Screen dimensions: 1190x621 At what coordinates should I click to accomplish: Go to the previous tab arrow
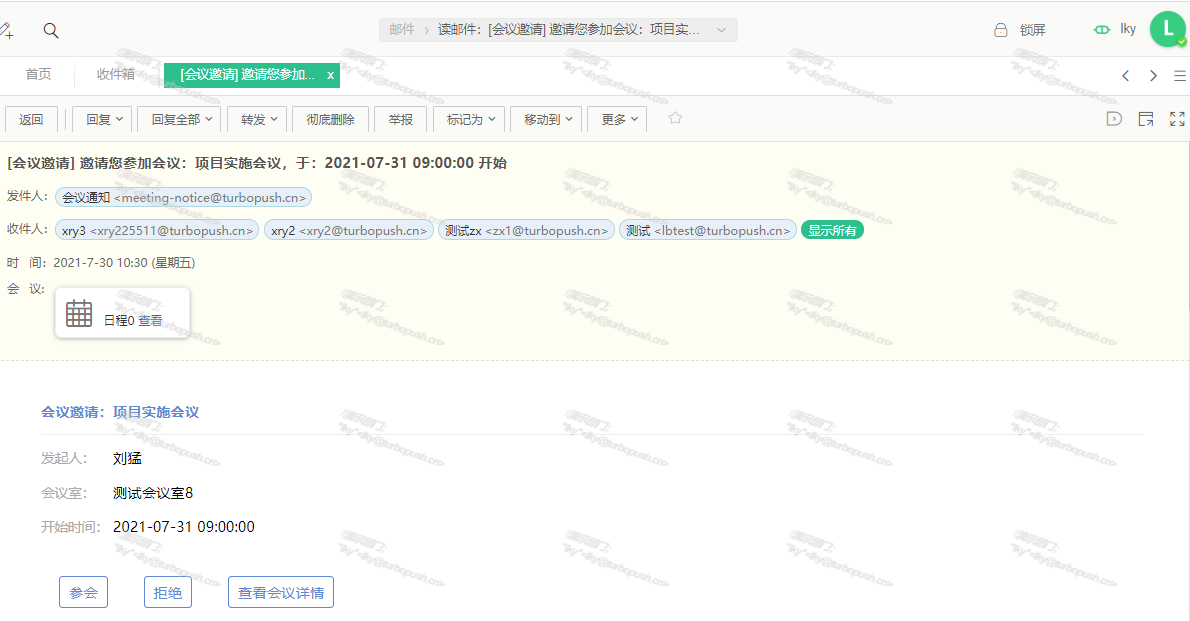(1126, 76)
